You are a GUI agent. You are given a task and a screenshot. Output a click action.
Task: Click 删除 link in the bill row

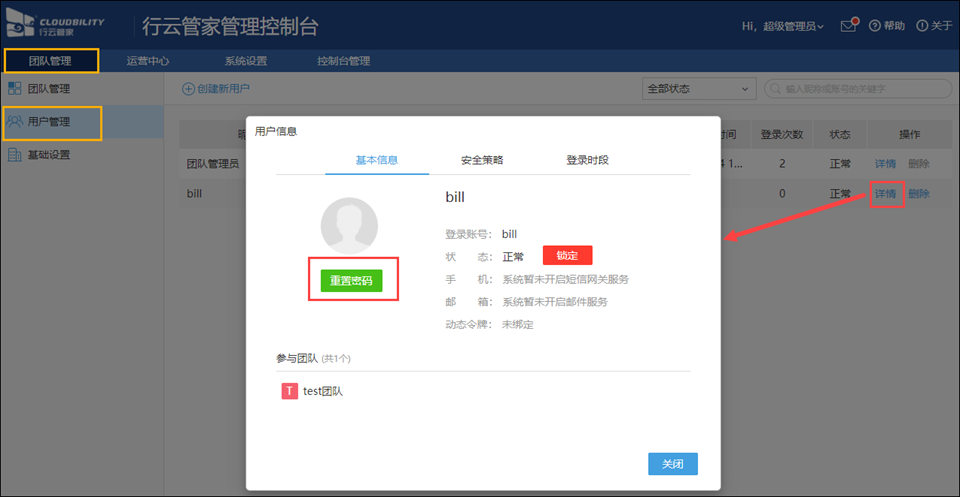coord(919,194)
